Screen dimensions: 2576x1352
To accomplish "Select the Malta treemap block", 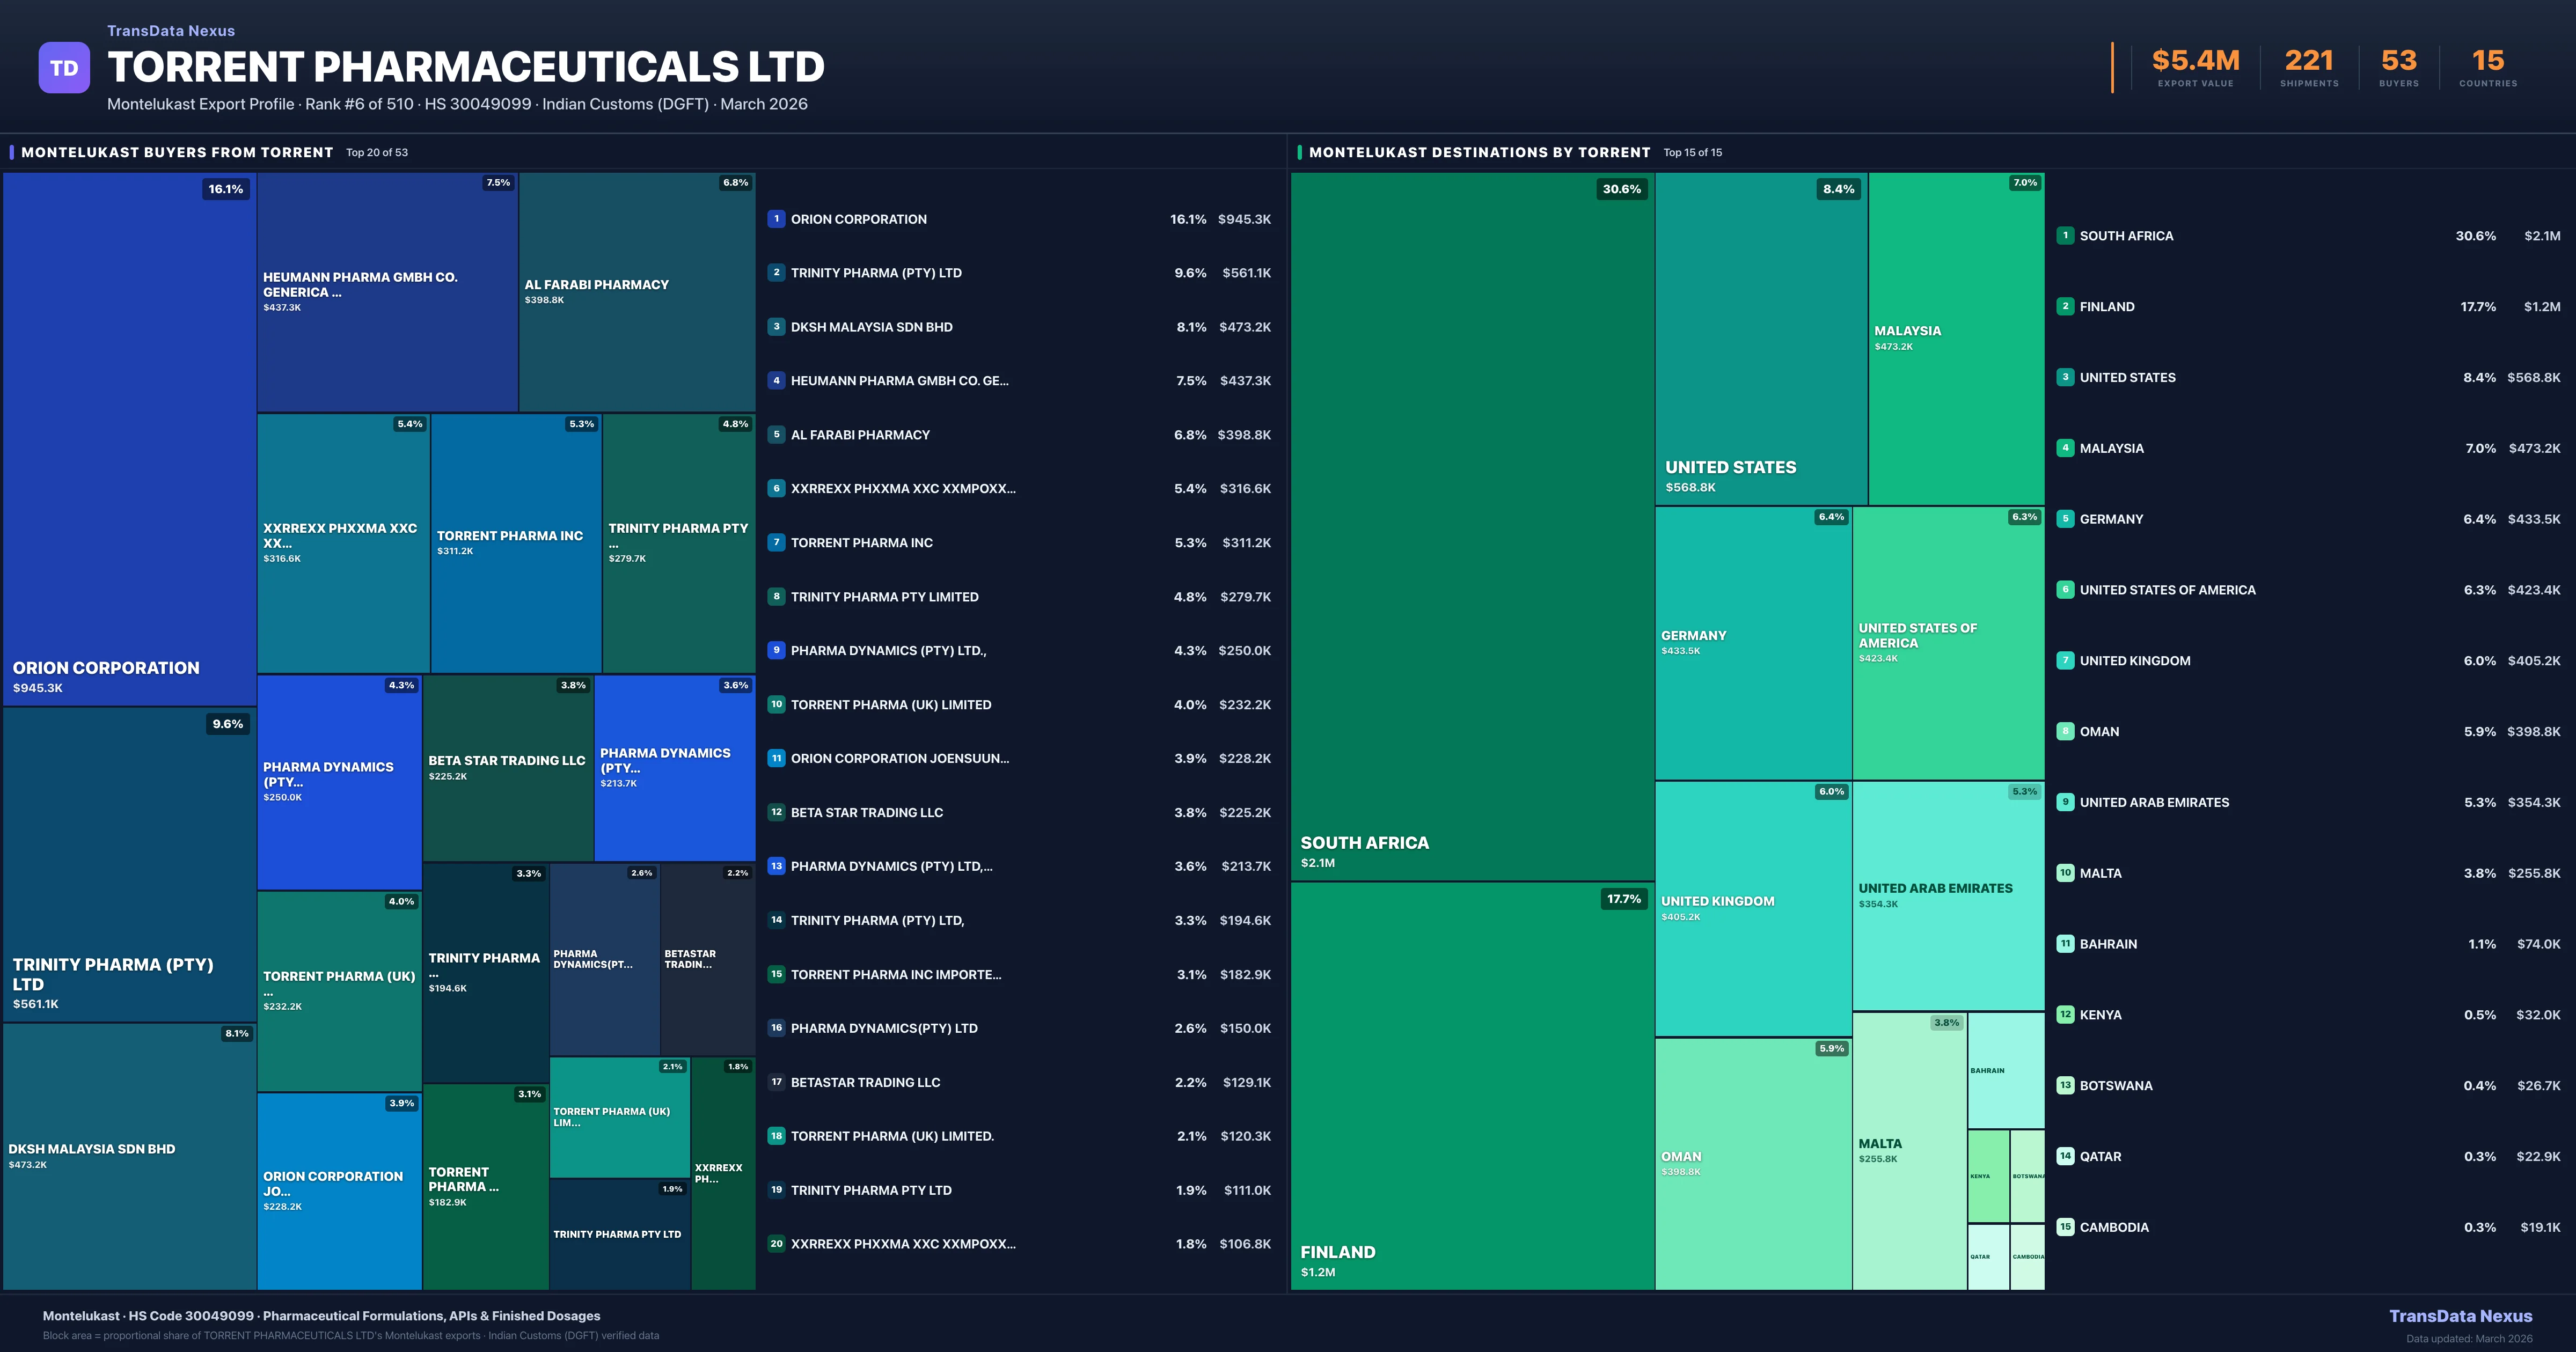I will pos(1908,1150).
